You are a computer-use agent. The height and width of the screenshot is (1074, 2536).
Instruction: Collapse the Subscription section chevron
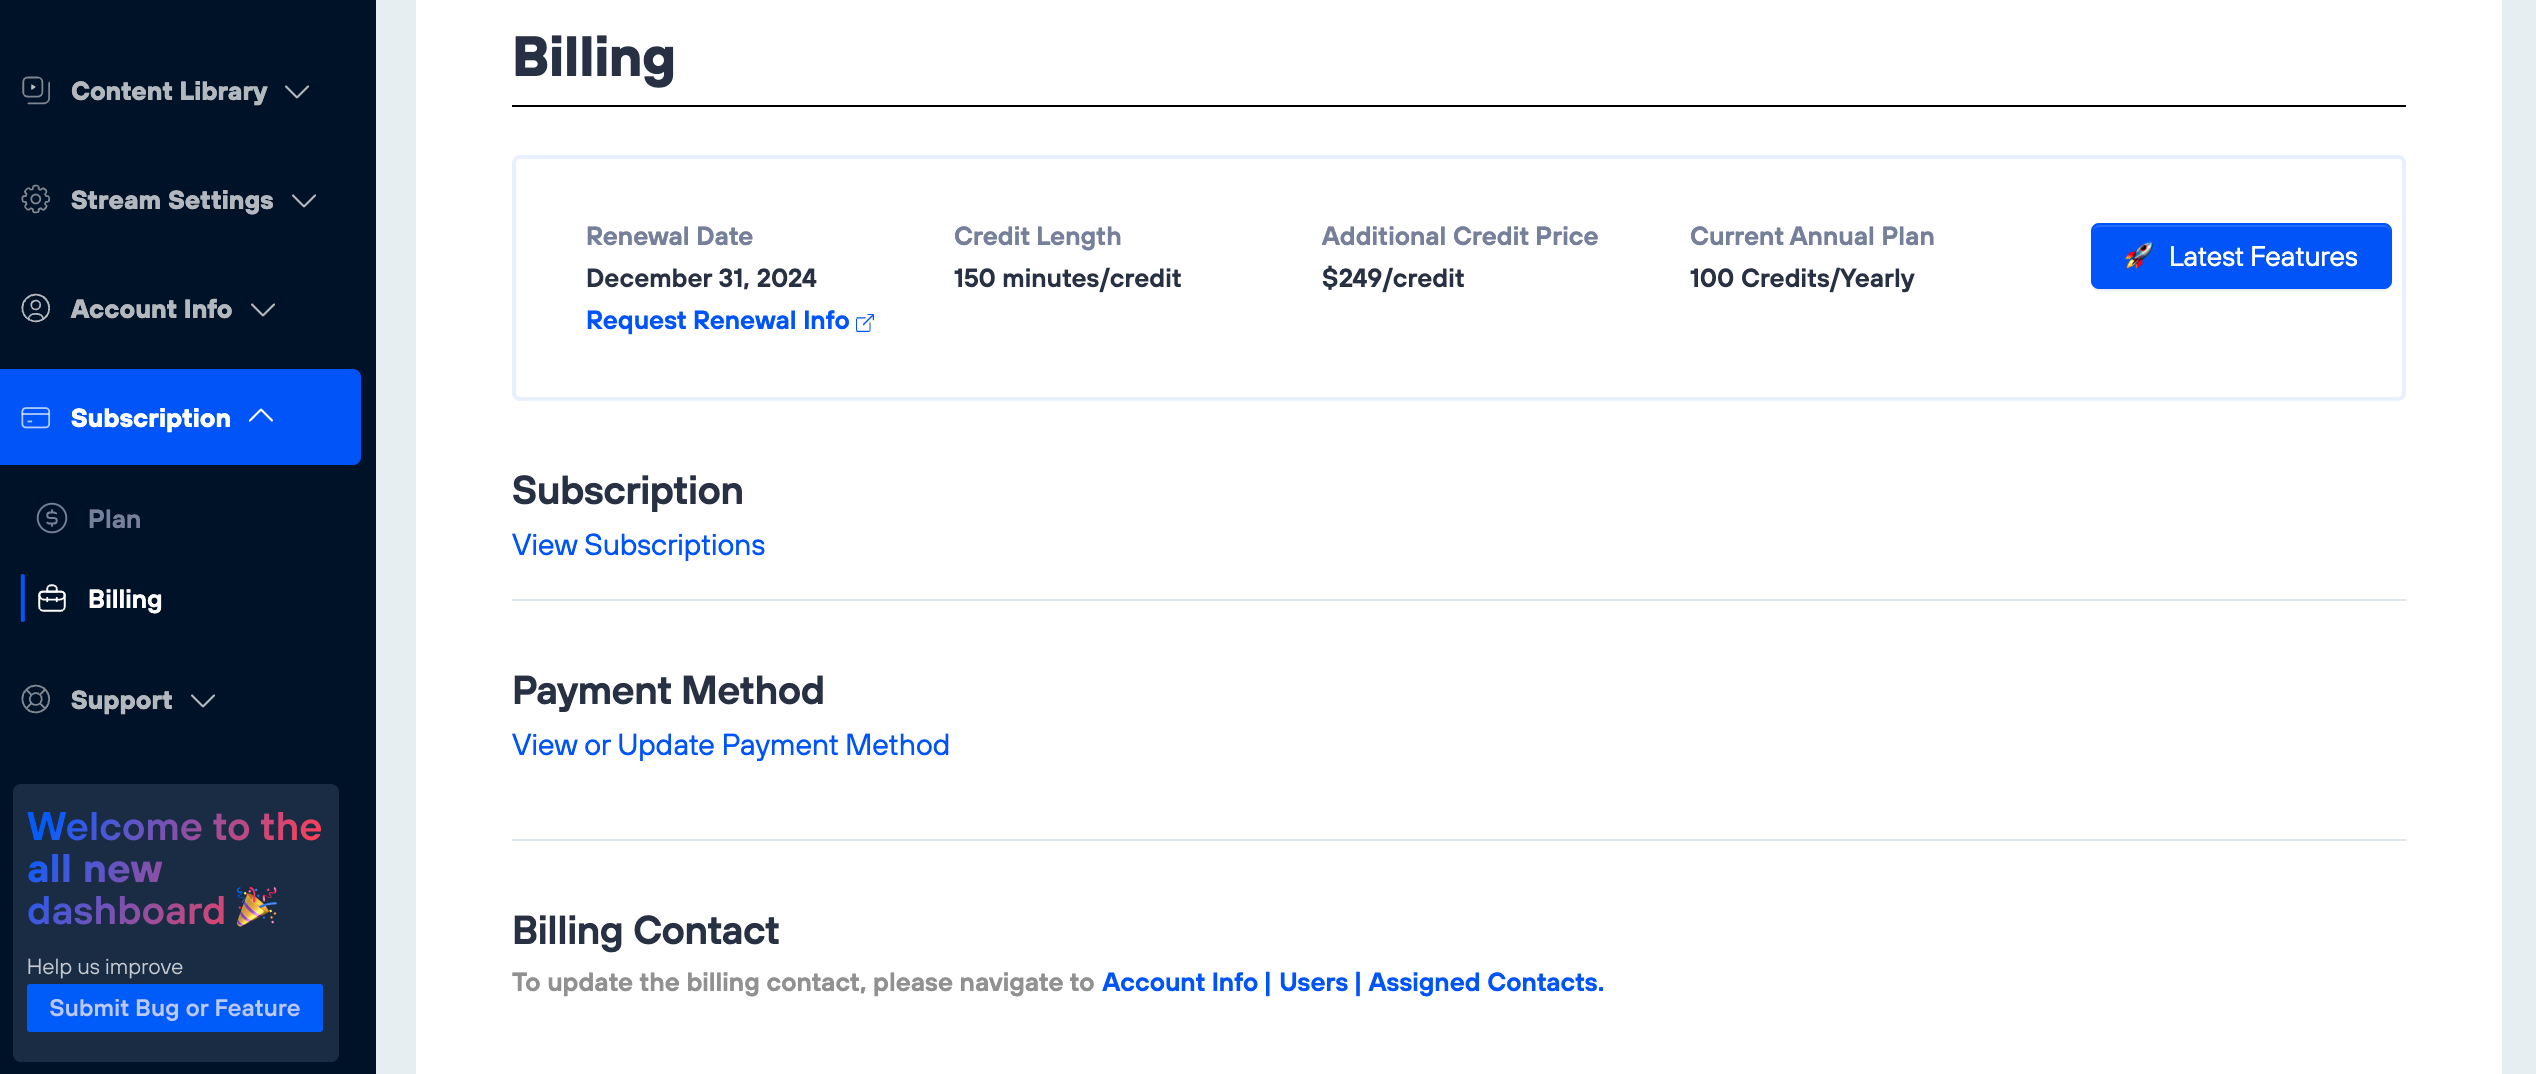(261, 416)
